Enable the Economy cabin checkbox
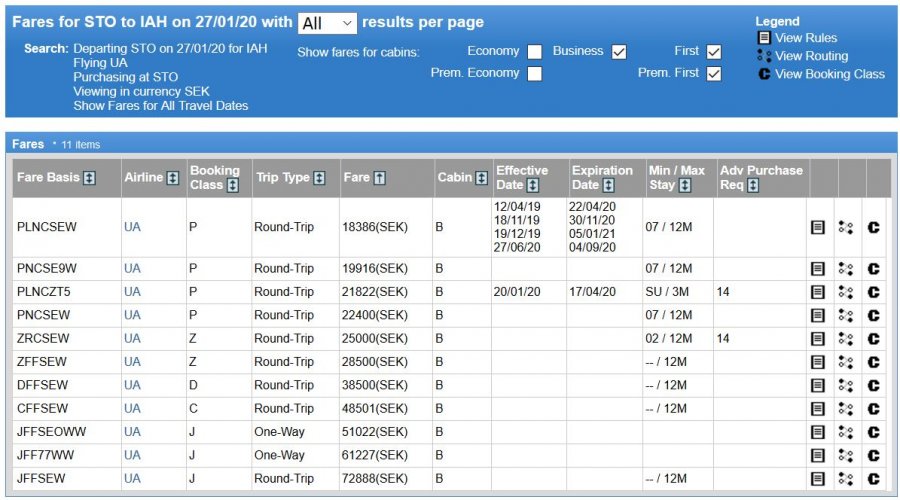 (535, 52)
